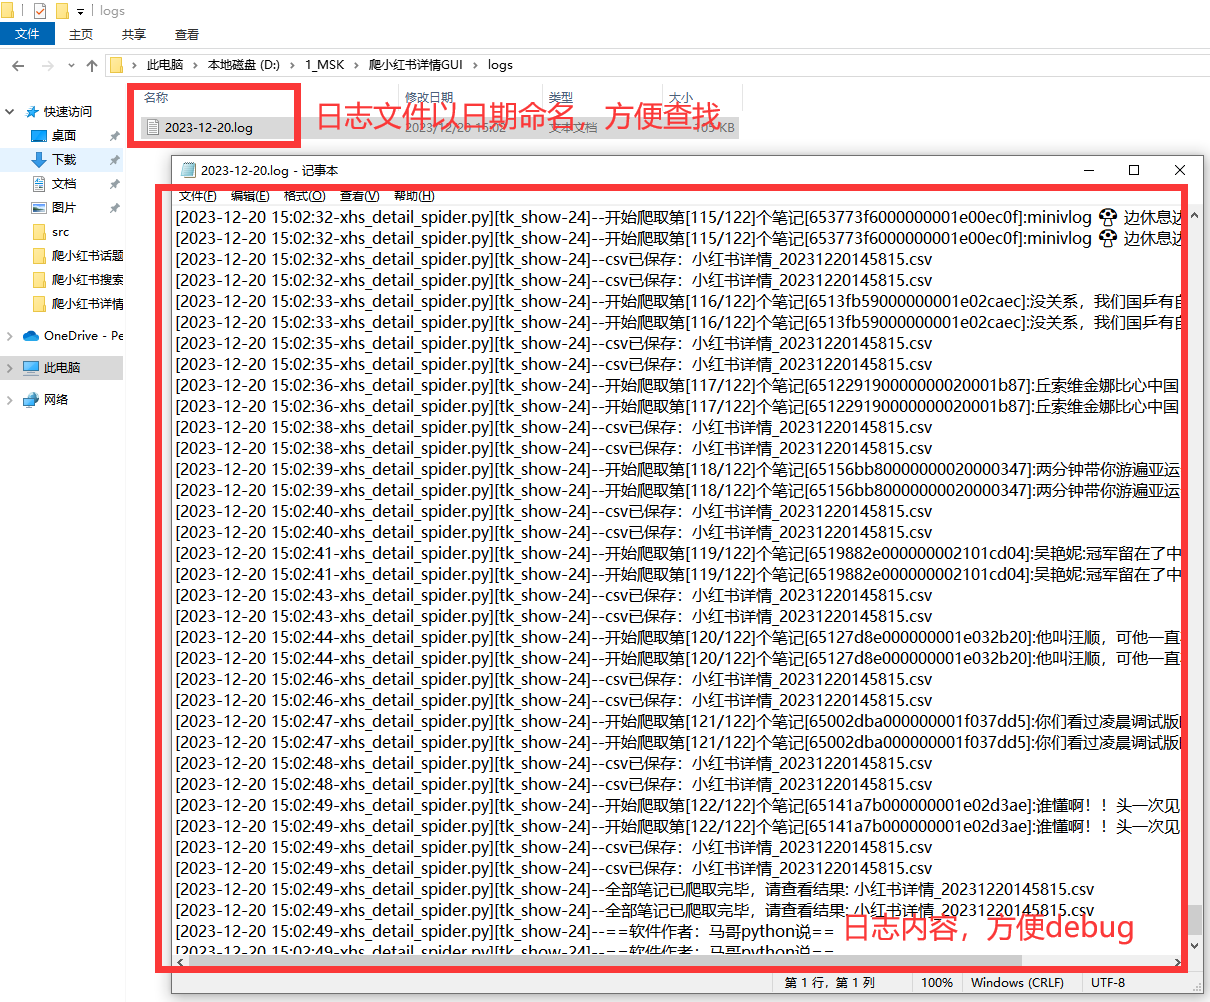Image resolution: width=1210 pixels, height=1002 pixels.
Task: Open the customize quick access toolbar dropdown
Action: [81, 12]
